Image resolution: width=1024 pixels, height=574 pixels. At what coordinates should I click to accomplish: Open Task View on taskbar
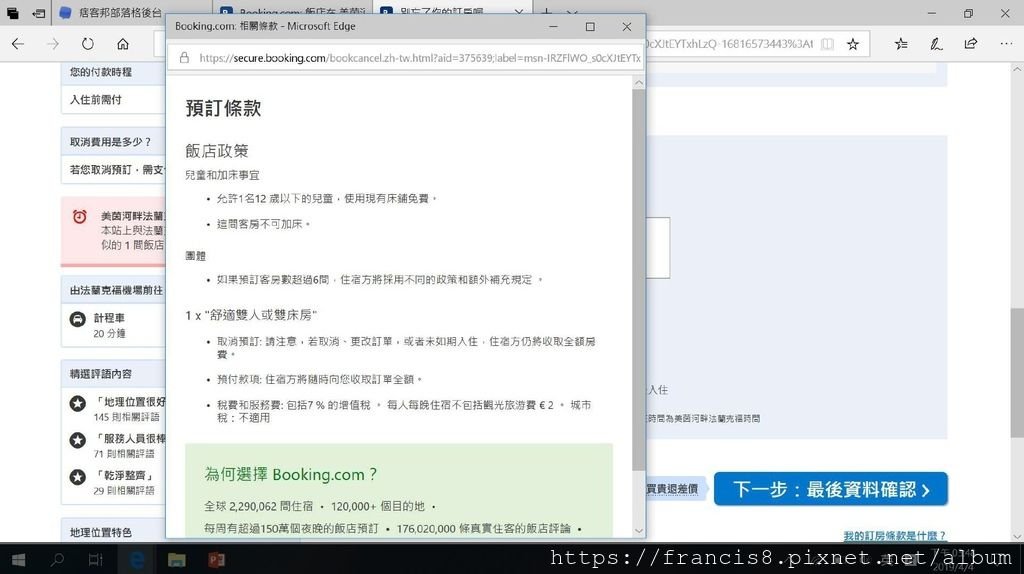(96, 560)
